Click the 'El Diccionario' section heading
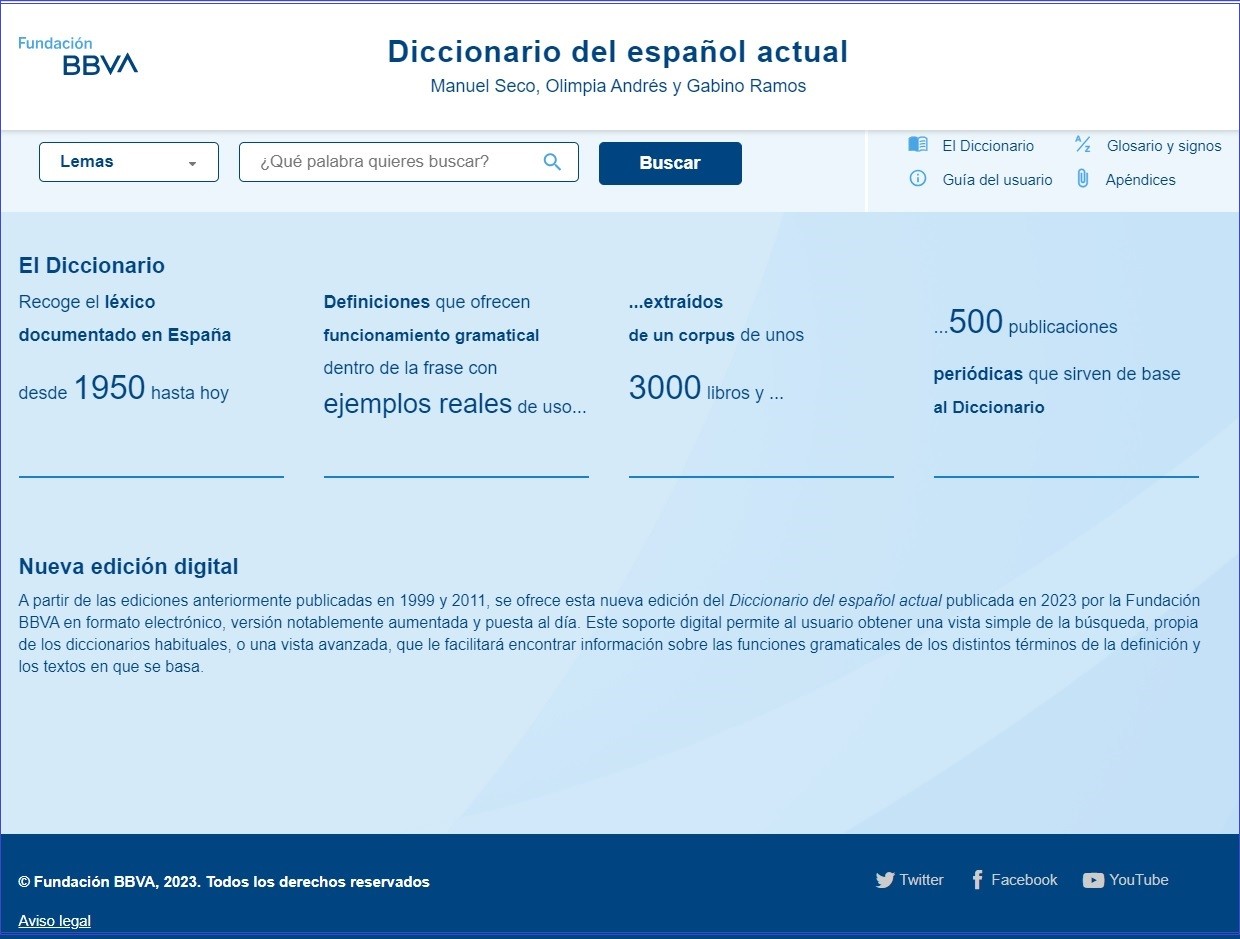This screenshot has width=1240, height=939. [x=92, y=266]
